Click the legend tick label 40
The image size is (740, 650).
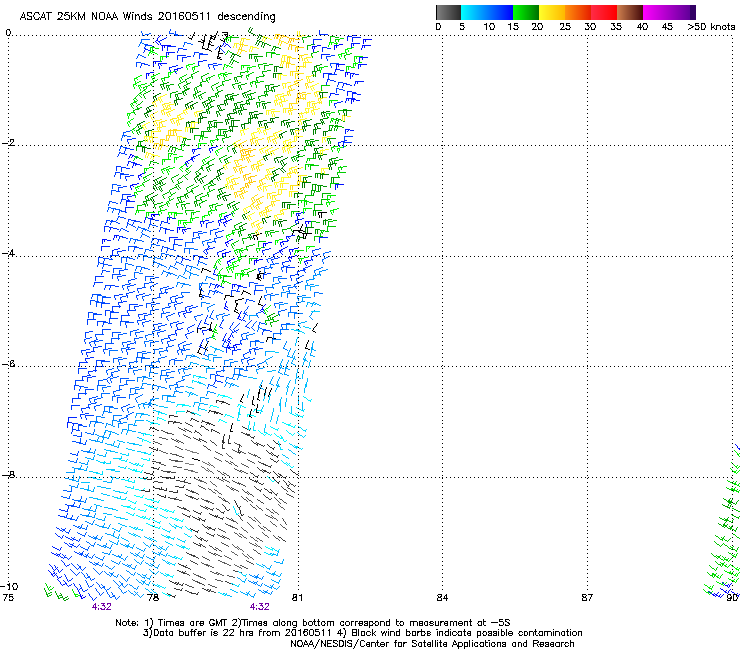(642, 27)
